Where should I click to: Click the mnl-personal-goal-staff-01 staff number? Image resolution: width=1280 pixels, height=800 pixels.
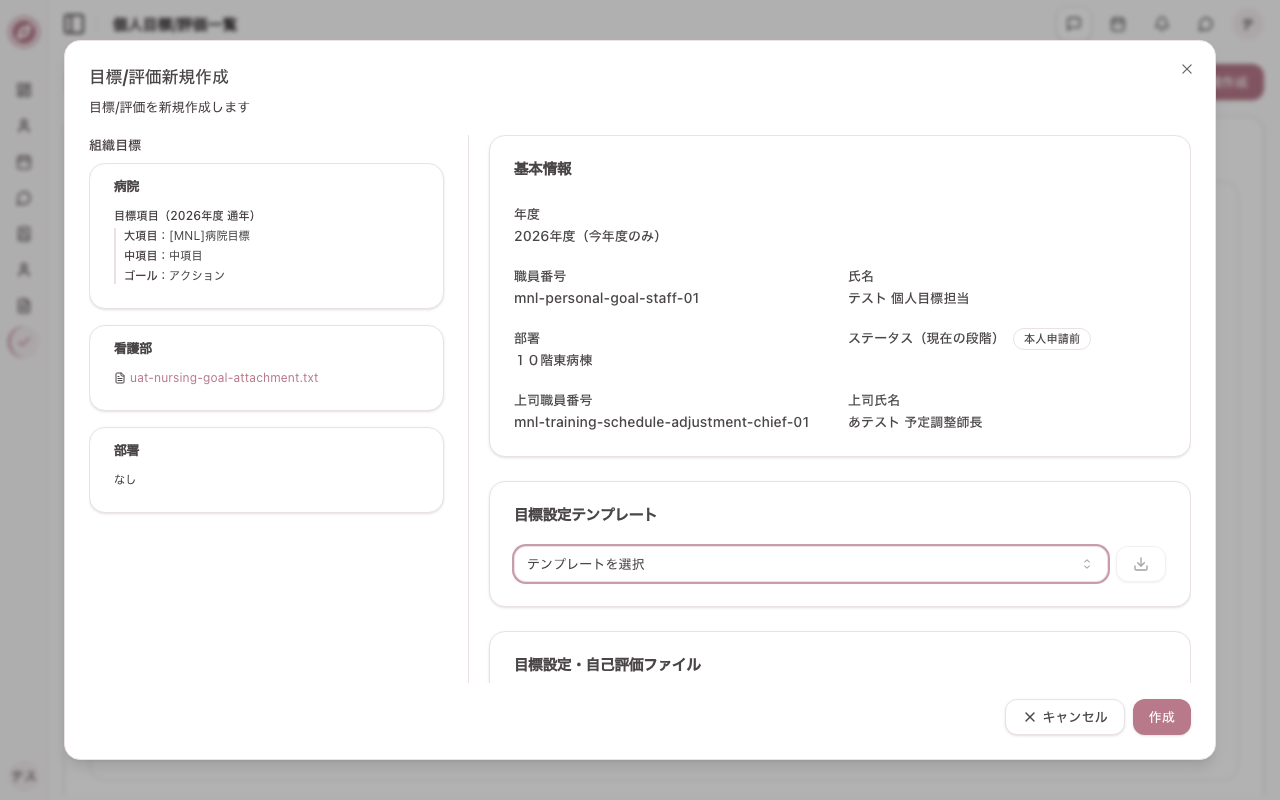pos(607,299)
